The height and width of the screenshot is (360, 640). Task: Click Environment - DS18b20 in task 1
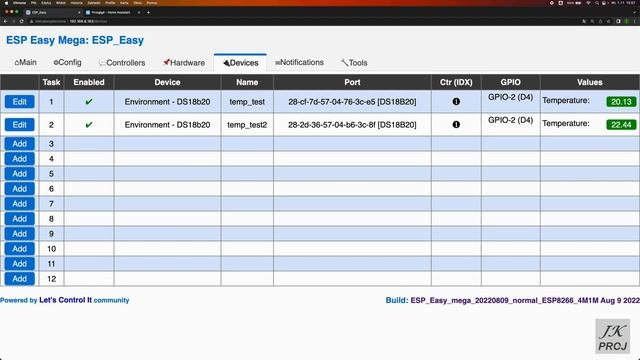[167, 102]
